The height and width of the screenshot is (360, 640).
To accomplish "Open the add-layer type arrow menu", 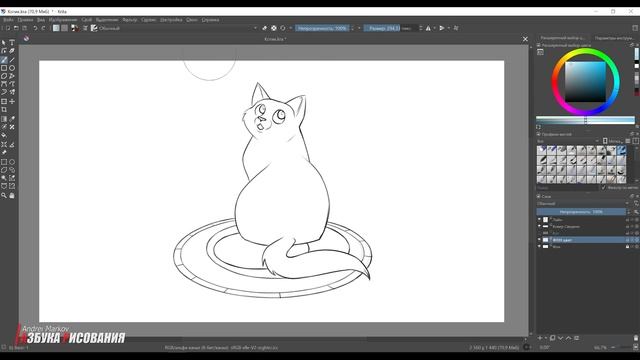I will [545, 338].
